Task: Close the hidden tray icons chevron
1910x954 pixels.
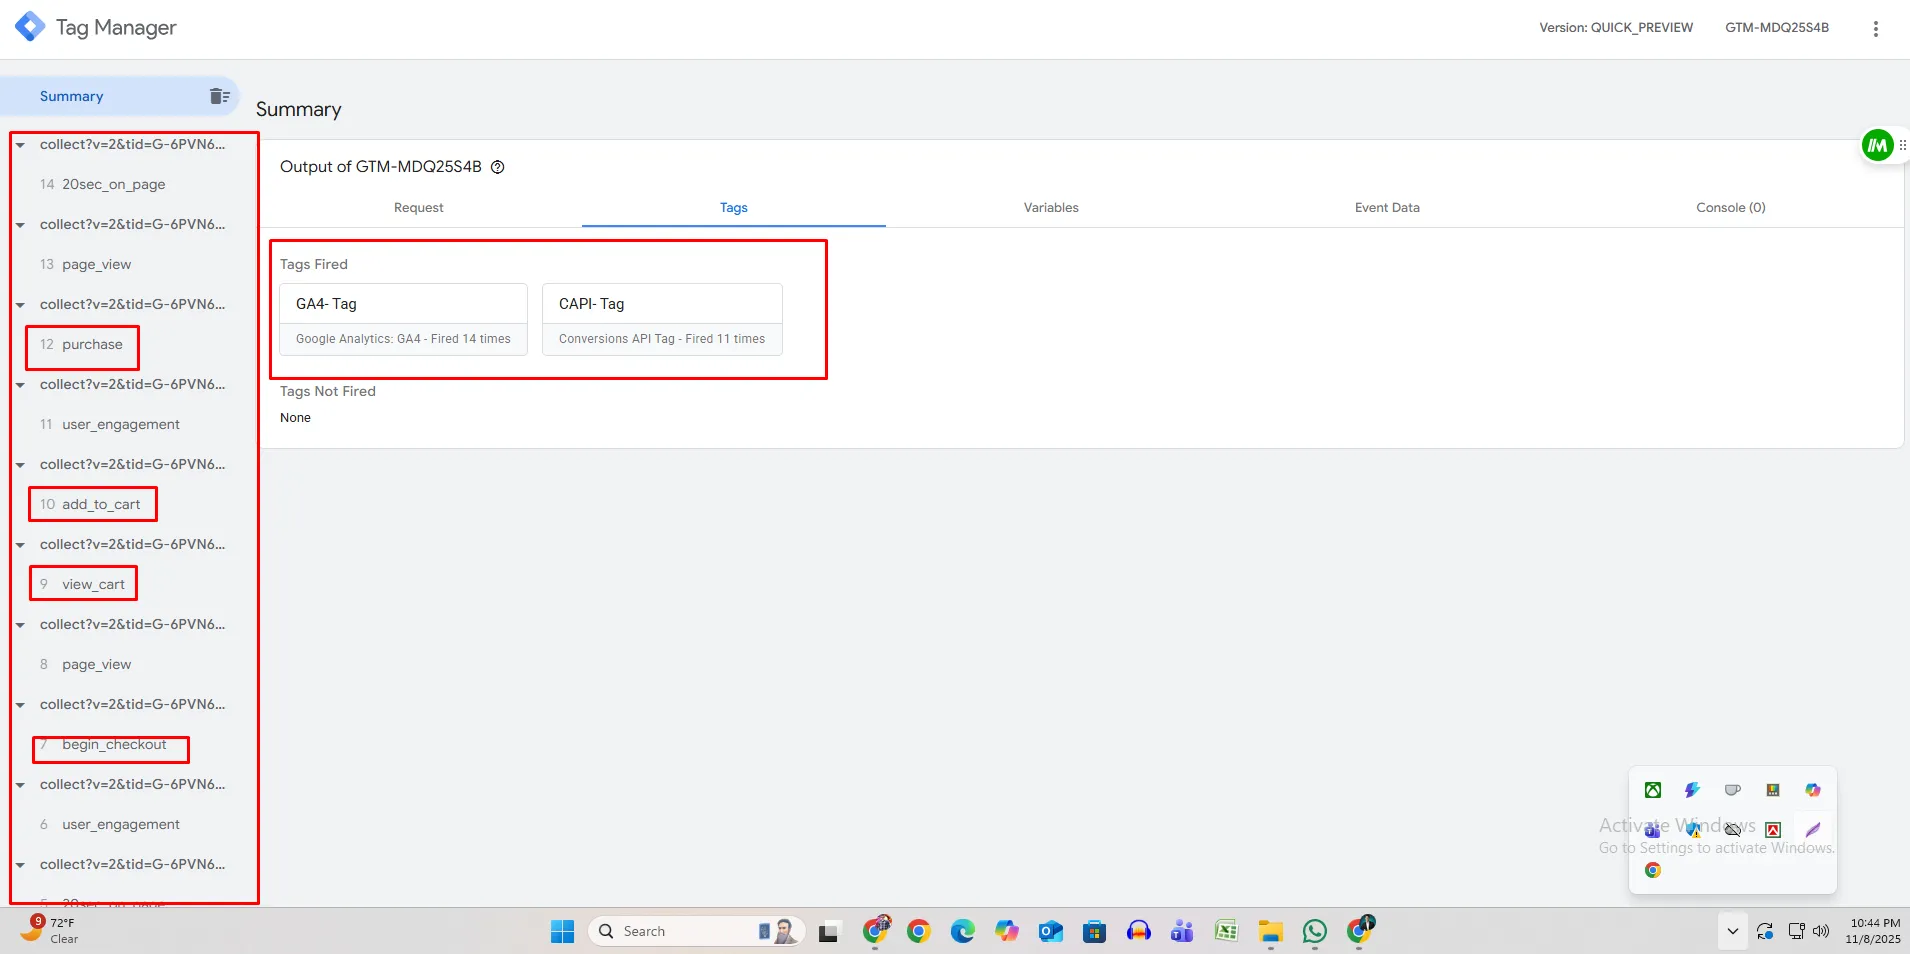Action: tap(1732, 931)
